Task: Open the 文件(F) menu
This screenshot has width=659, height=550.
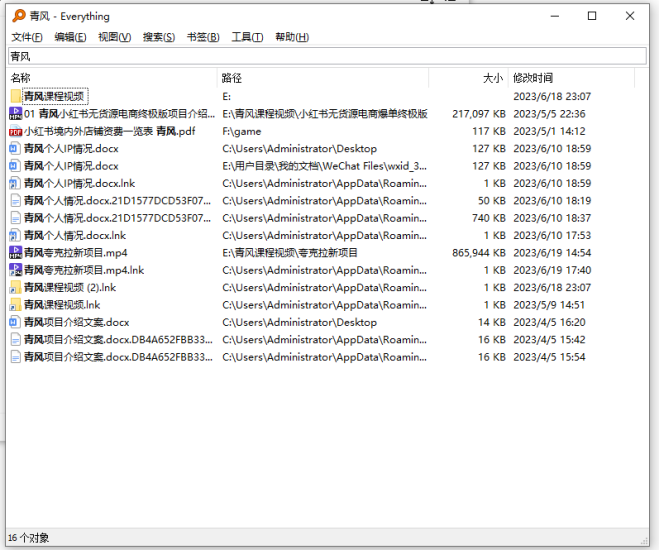Action: 27,37
